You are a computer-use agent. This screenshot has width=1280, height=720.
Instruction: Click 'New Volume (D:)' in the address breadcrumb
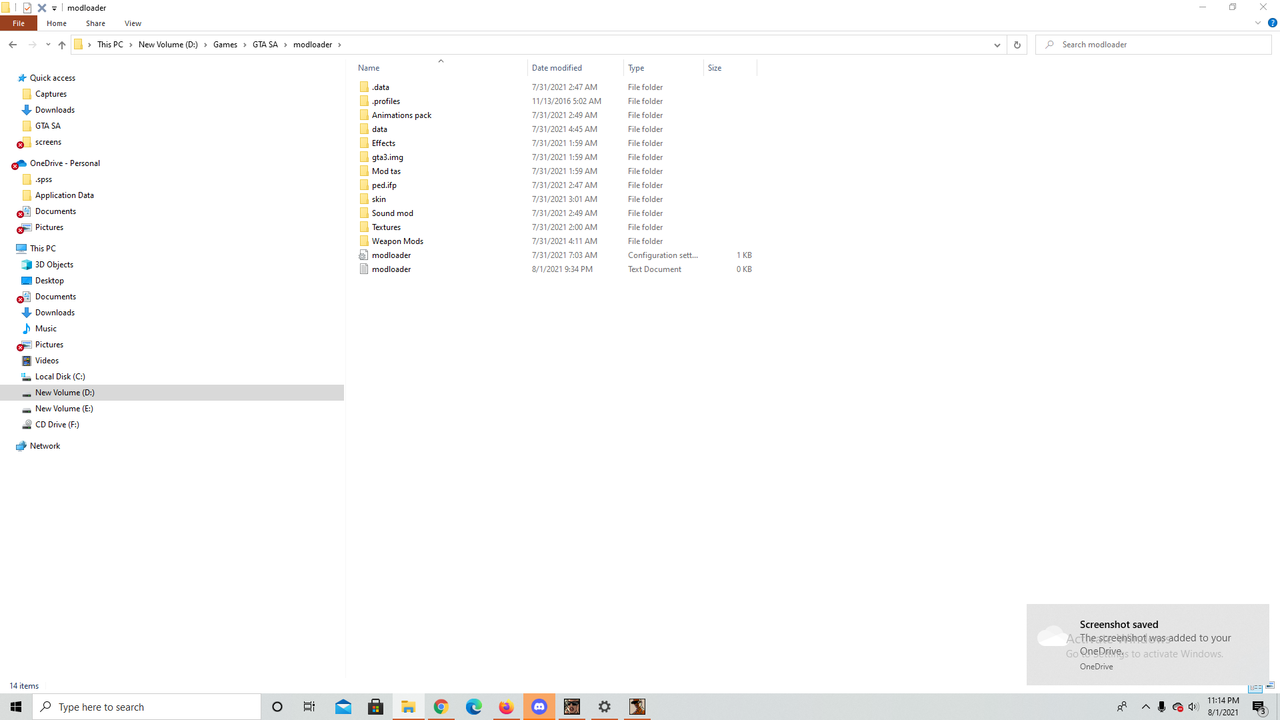[x=168, y=45]
